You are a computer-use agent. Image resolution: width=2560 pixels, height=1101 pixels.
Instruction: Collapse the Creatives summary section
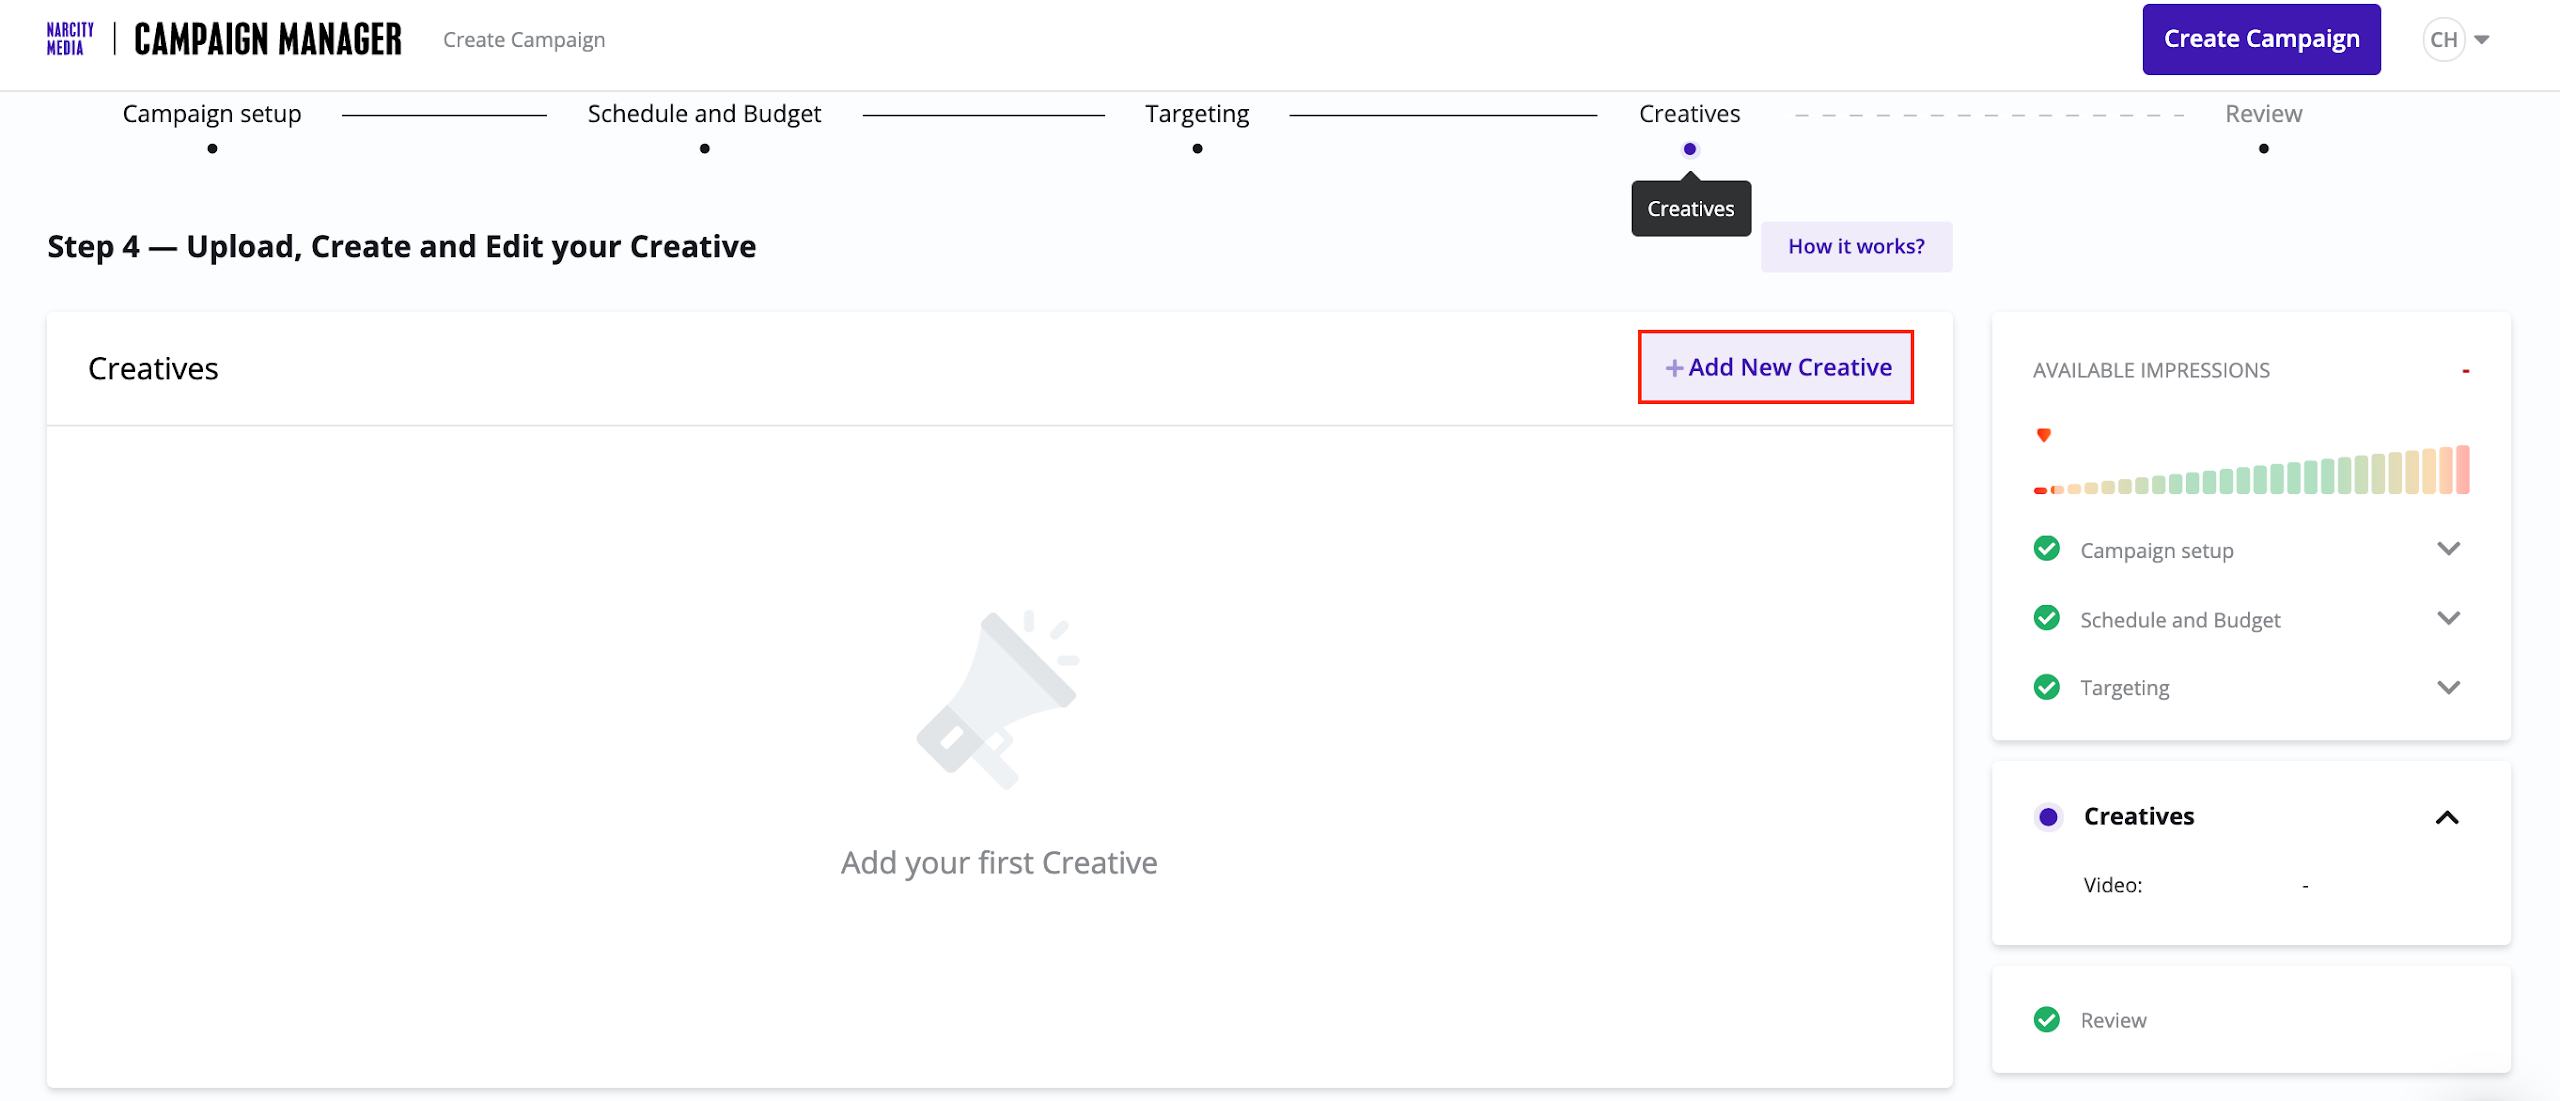[x=2447, y=818]
